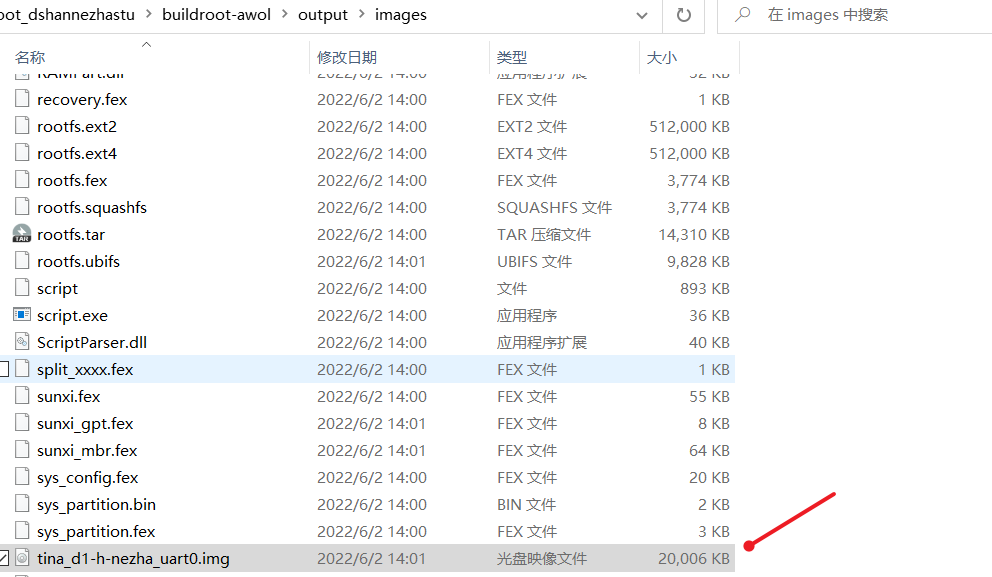Expand chevron before buildroot-awol breadcrumb
The height and width of the screenshot is (577, 992).
point(149,15)
